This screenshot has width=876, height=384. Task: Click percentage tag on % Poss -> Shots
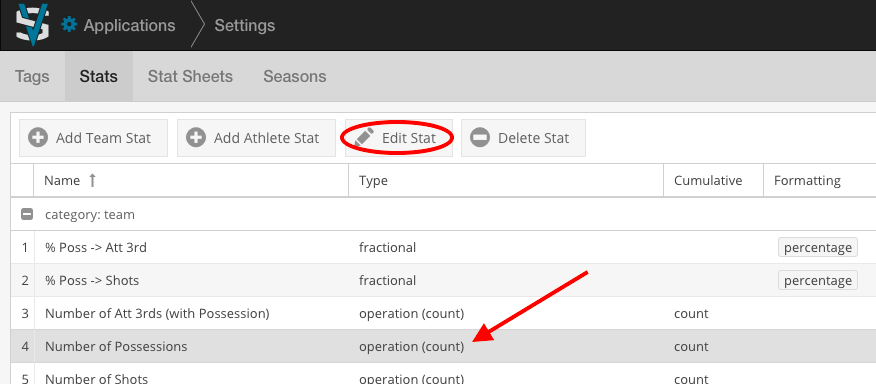click(817, 280)
